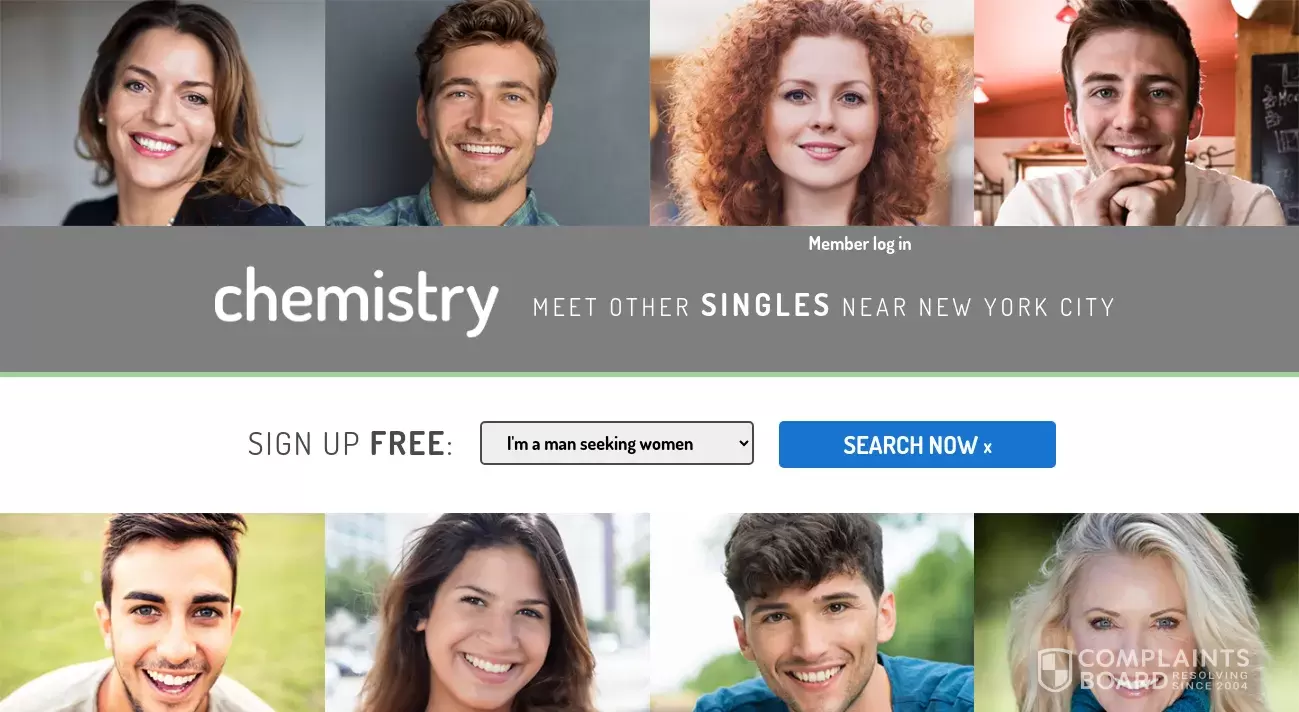Click the MEET OTHER SINGLES NEAR NEW YORK CITY tagline
The width and height of the screenshot is (1299, 712).
click(x=824, y=306)
